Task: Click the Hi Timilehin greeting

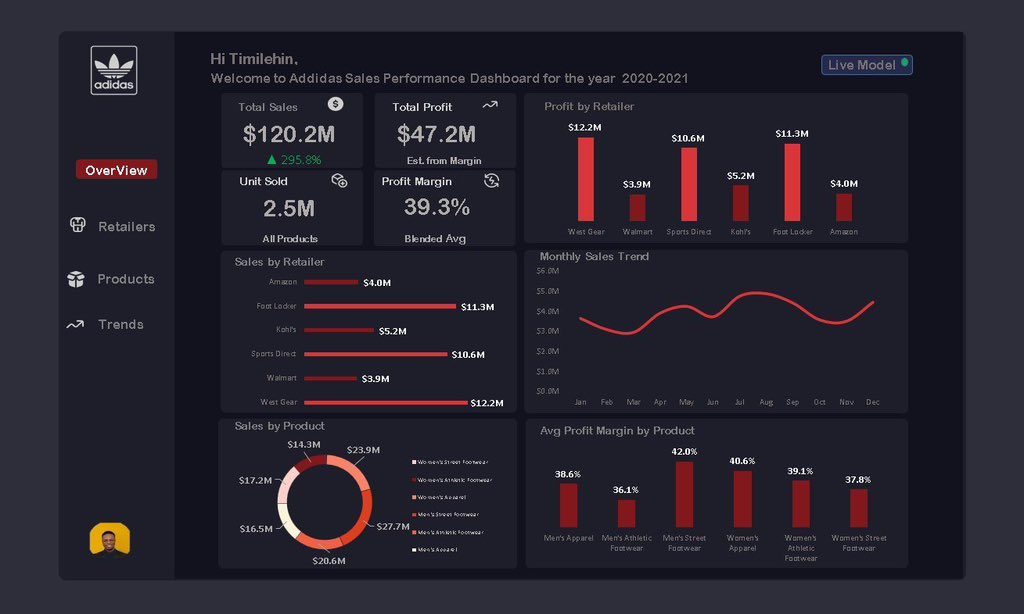Action: 254,59
